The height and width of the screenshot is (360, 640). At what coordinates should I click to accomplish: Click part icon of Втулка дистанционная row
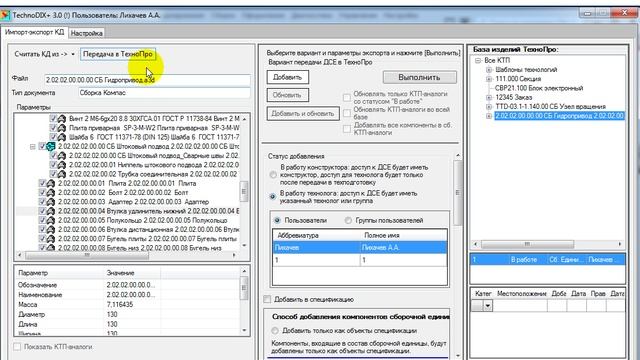coord(51,229)
